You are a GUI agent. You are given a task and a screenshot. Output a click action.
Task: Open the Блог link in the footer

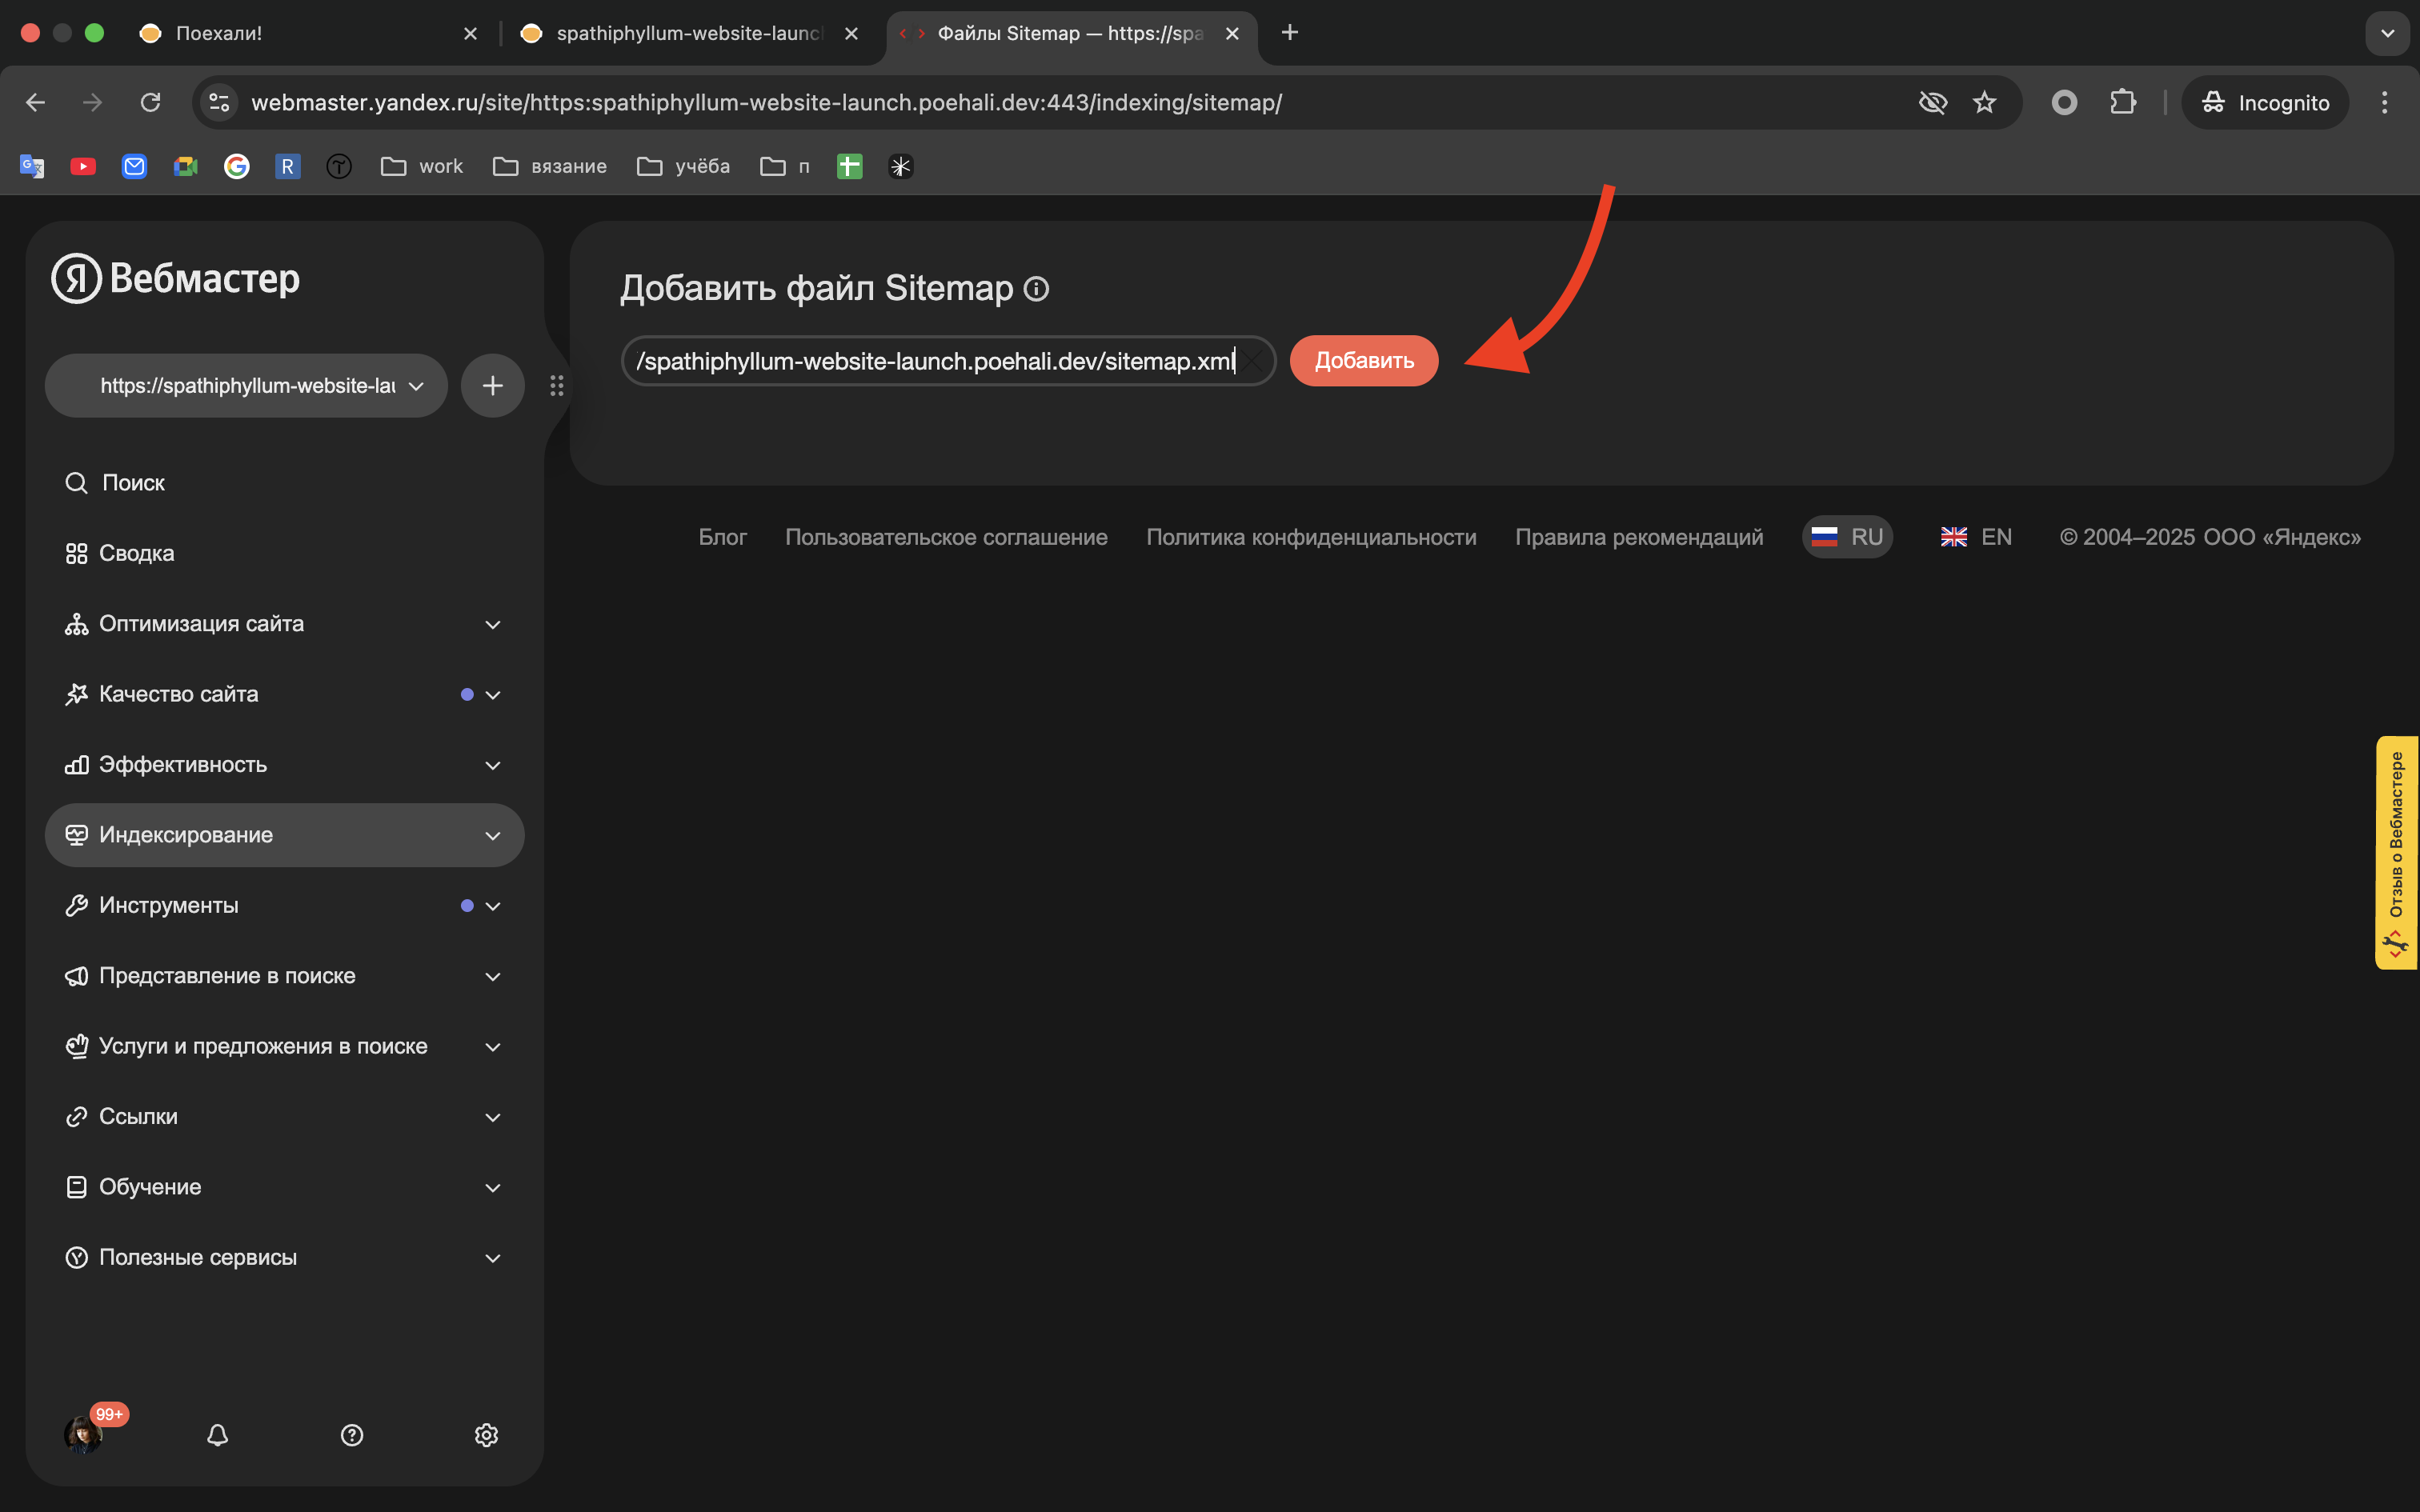click(722, 536)
